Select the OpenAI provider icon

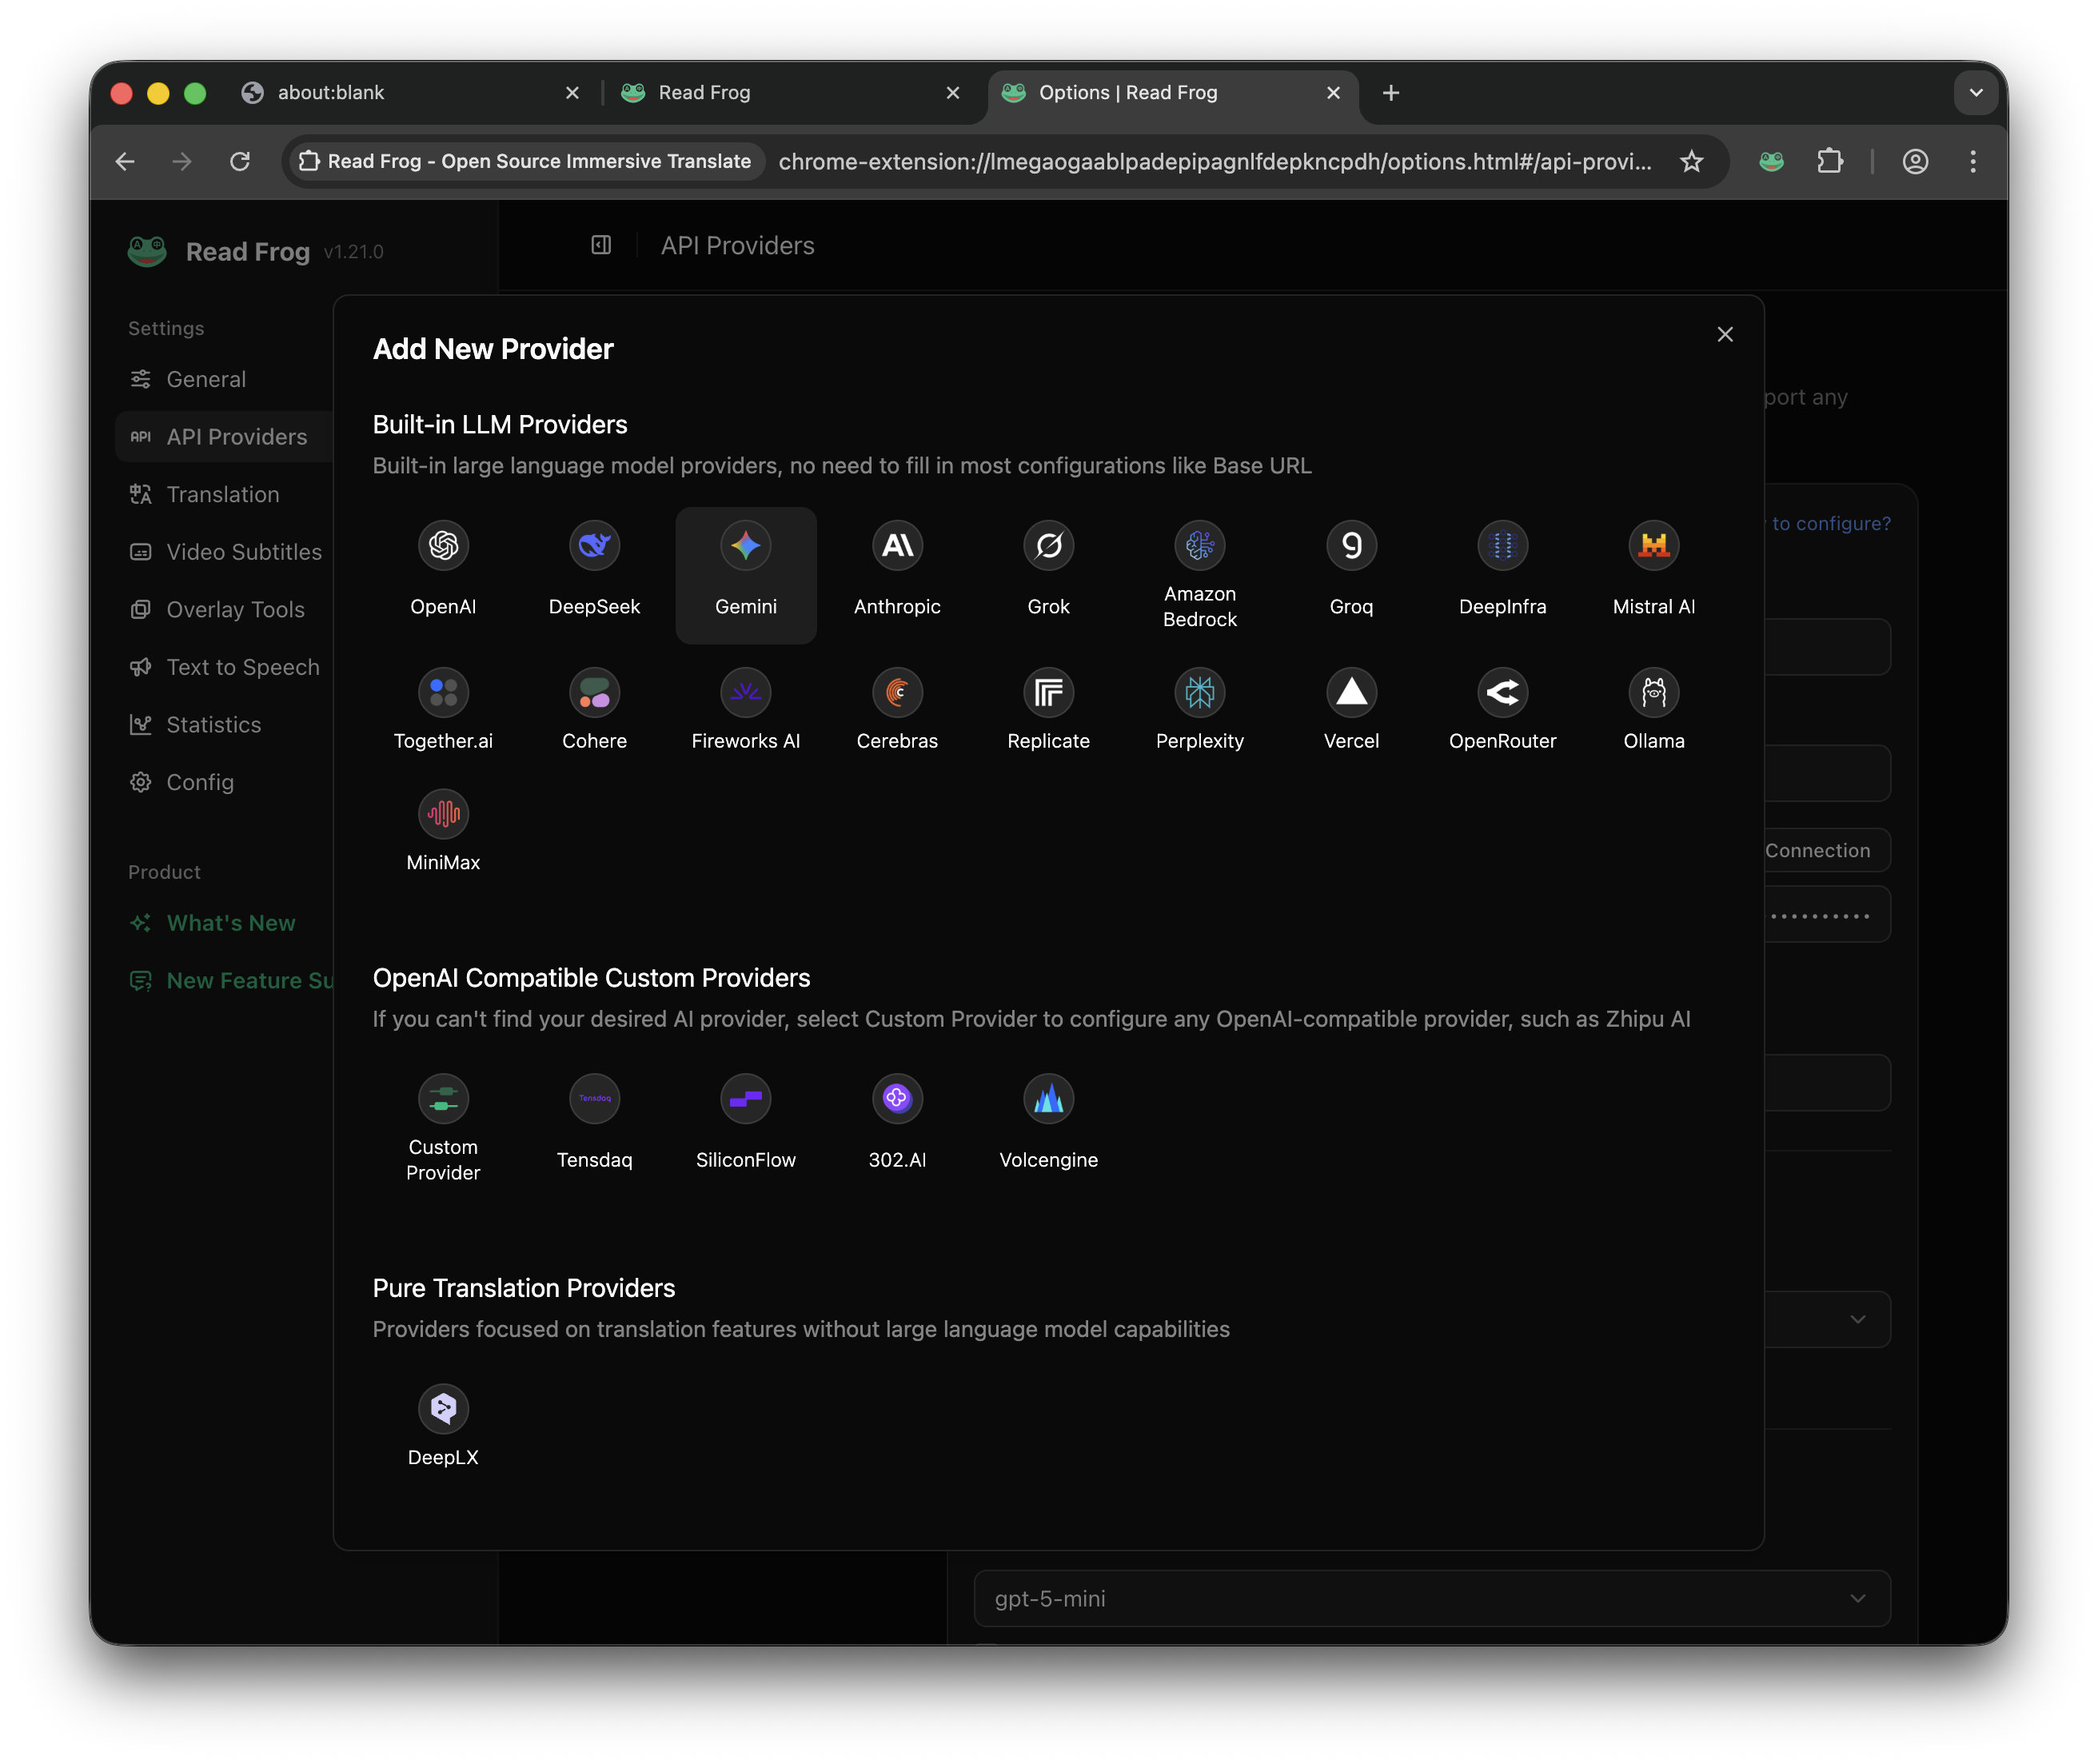[443, 546]
